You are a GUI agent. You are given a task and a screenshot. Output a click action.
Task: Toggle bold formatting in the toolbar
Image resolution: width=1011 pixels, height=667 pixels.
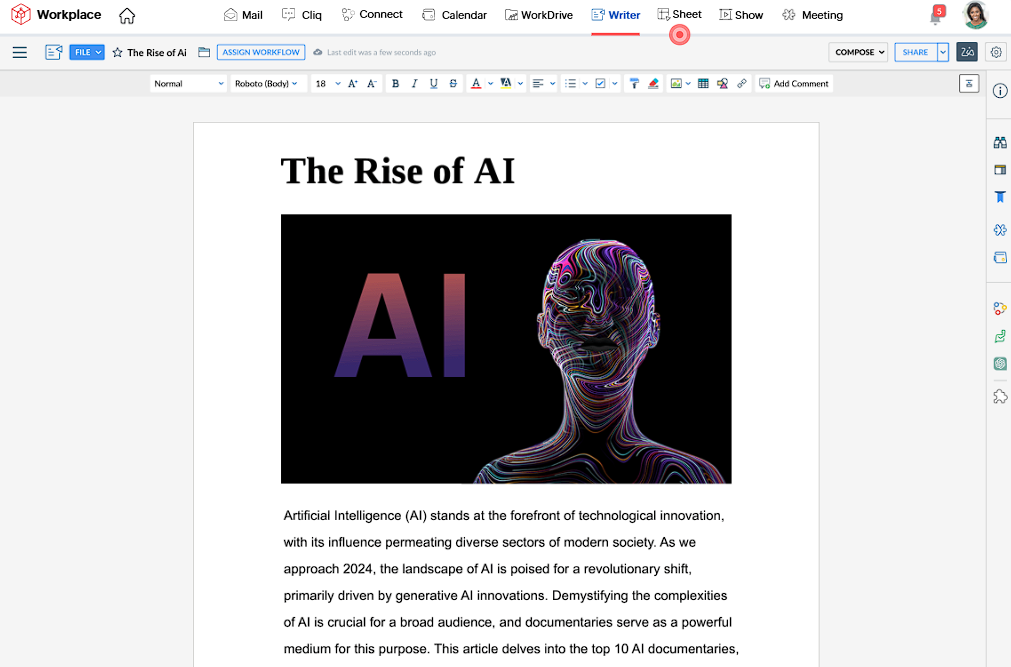(395, 84)
